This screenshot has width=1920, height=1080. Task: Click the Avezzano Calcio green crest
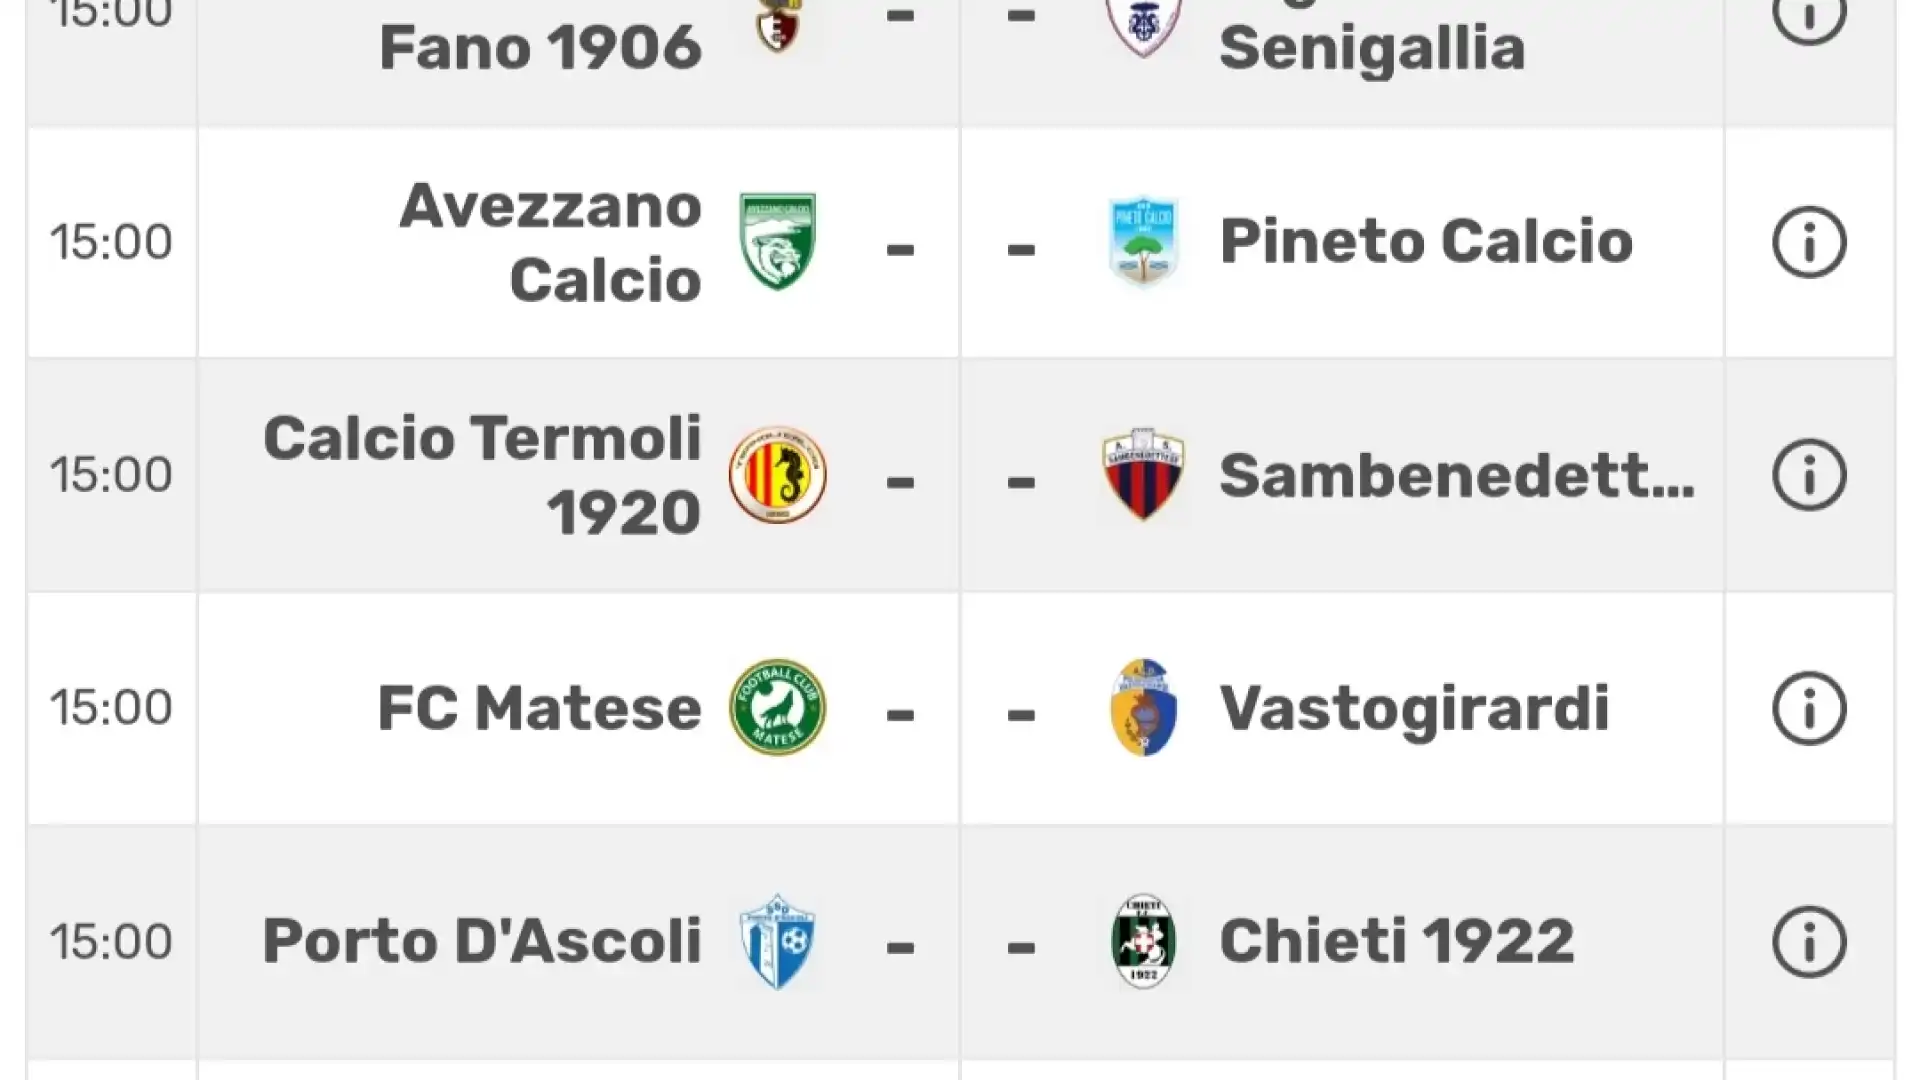777,242
